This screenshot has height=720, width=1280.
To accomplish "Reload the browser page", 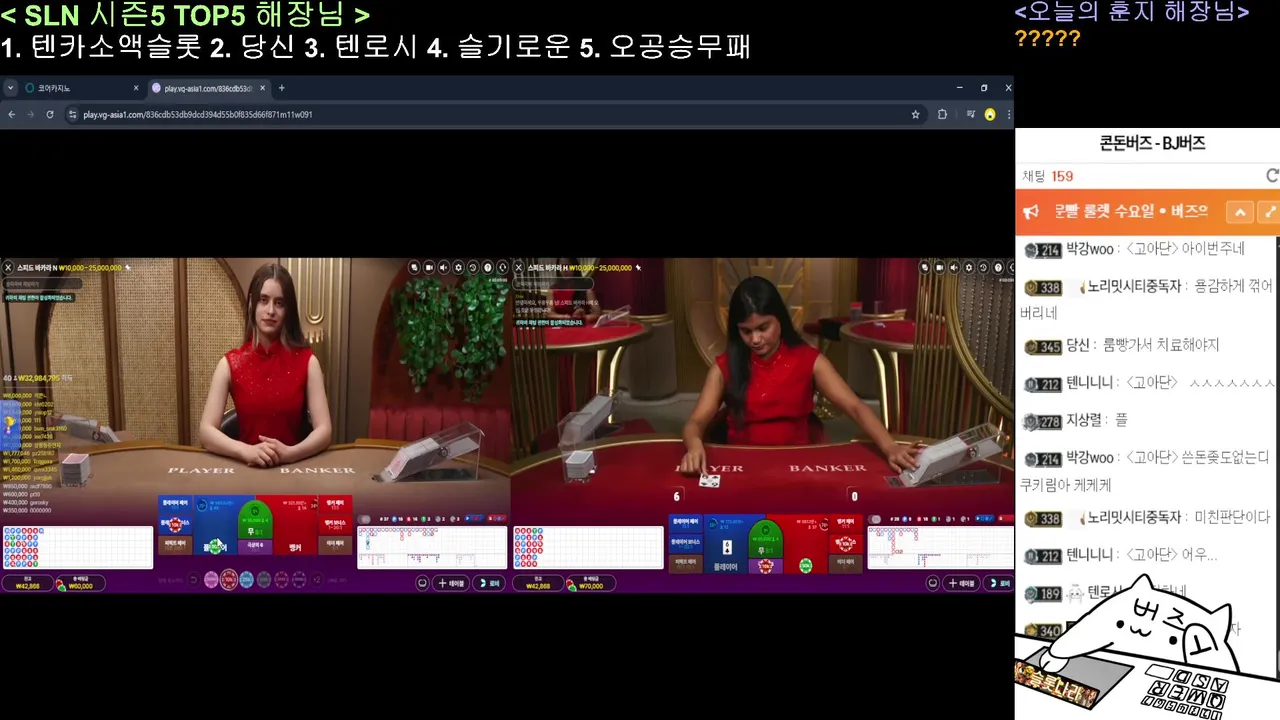I will [x=50, y=115].
